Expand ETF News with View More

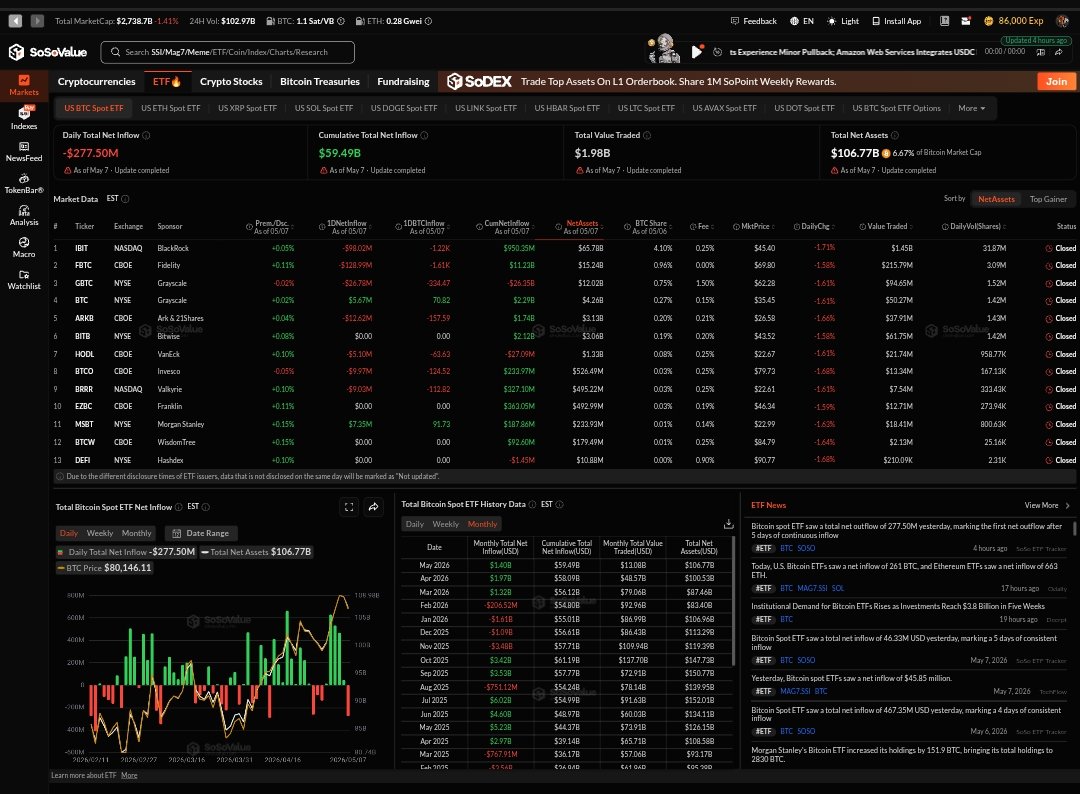[x=1046, y=505]
